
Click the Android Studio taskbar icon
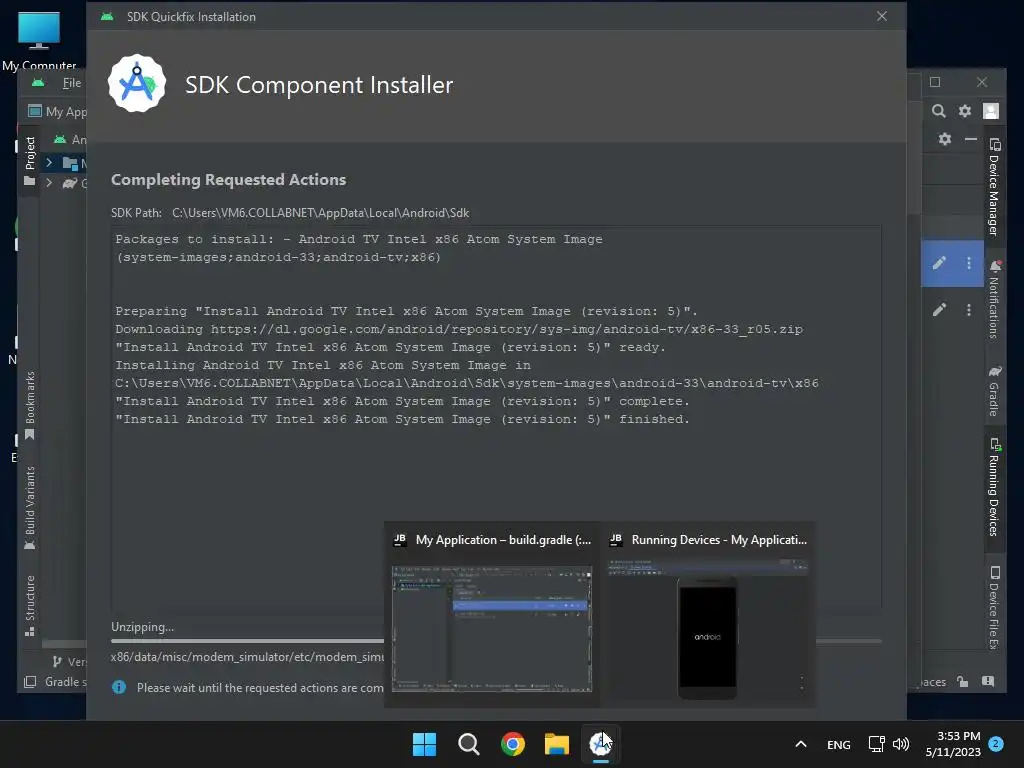601,744
